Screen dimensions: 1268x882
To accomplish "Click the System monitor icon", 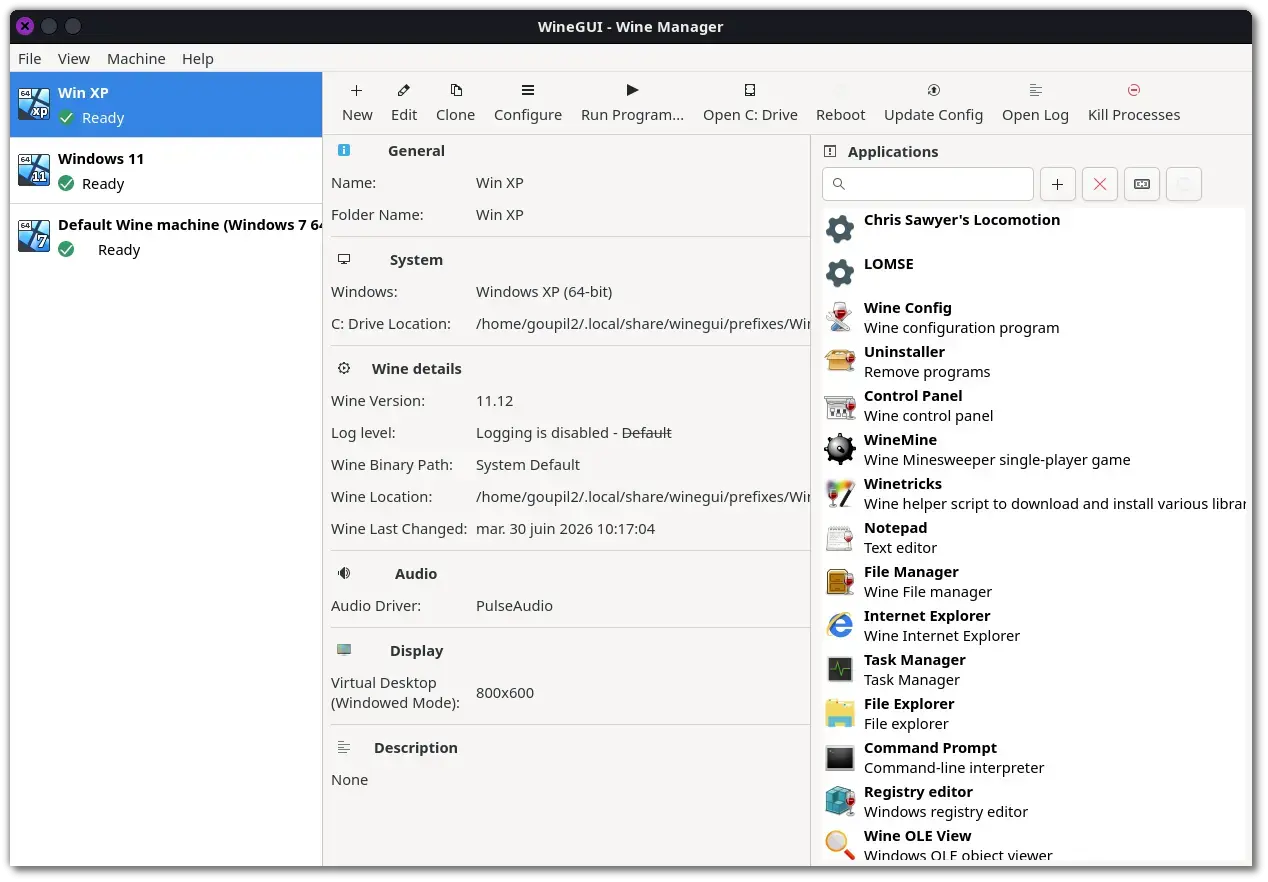I will [x=344, y=259].
